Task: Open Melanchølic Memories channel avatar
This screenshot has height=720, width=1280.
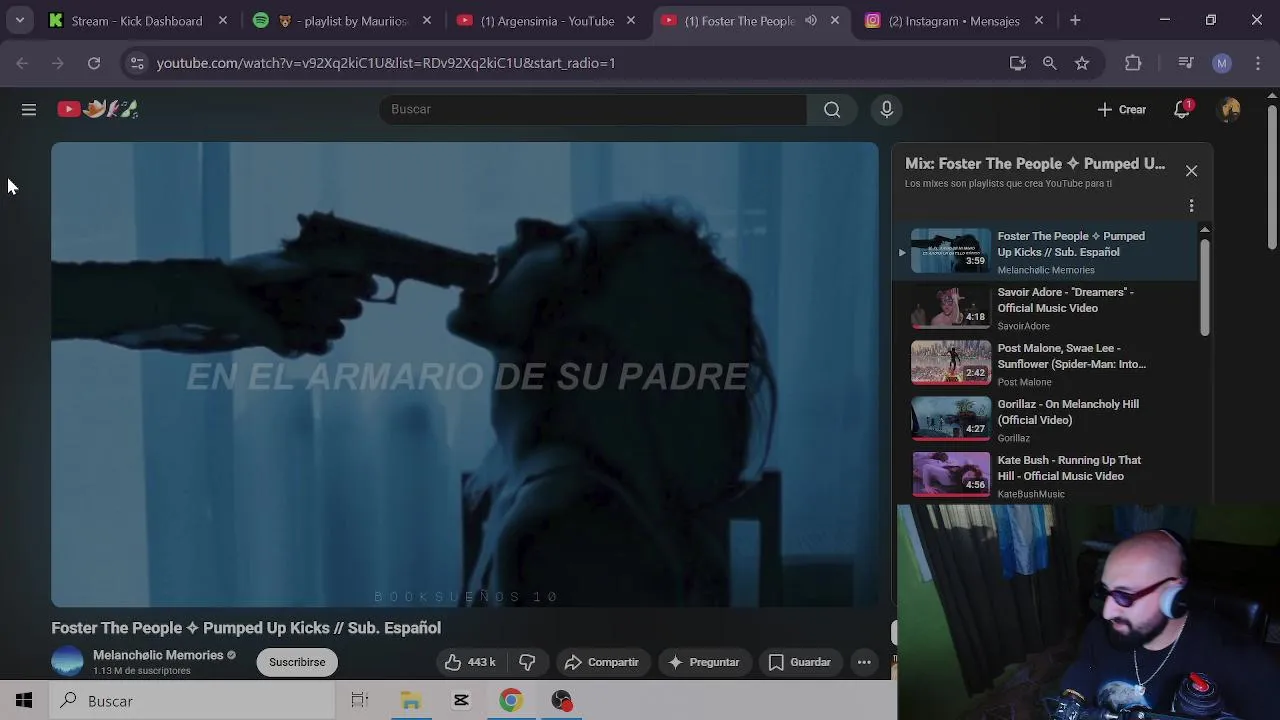Action: [x=67, y=661]
